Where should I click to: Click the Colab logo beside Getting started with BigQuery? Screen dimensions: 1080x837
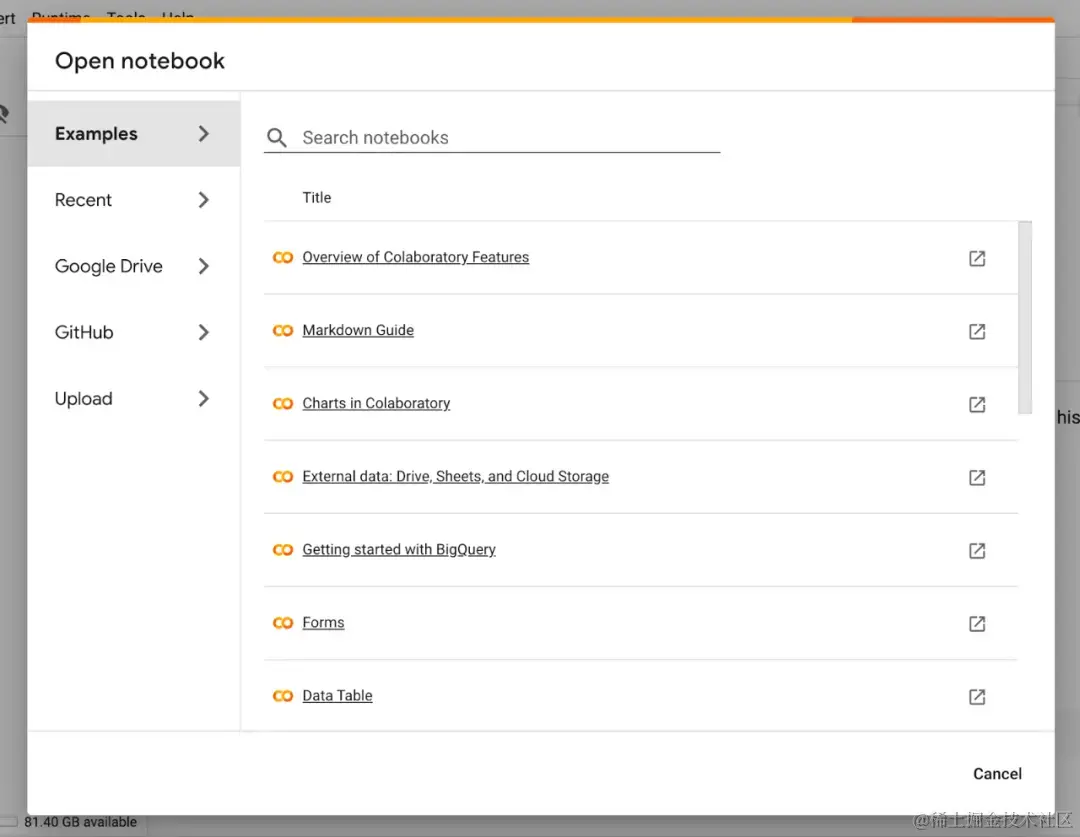click(283, 550)
